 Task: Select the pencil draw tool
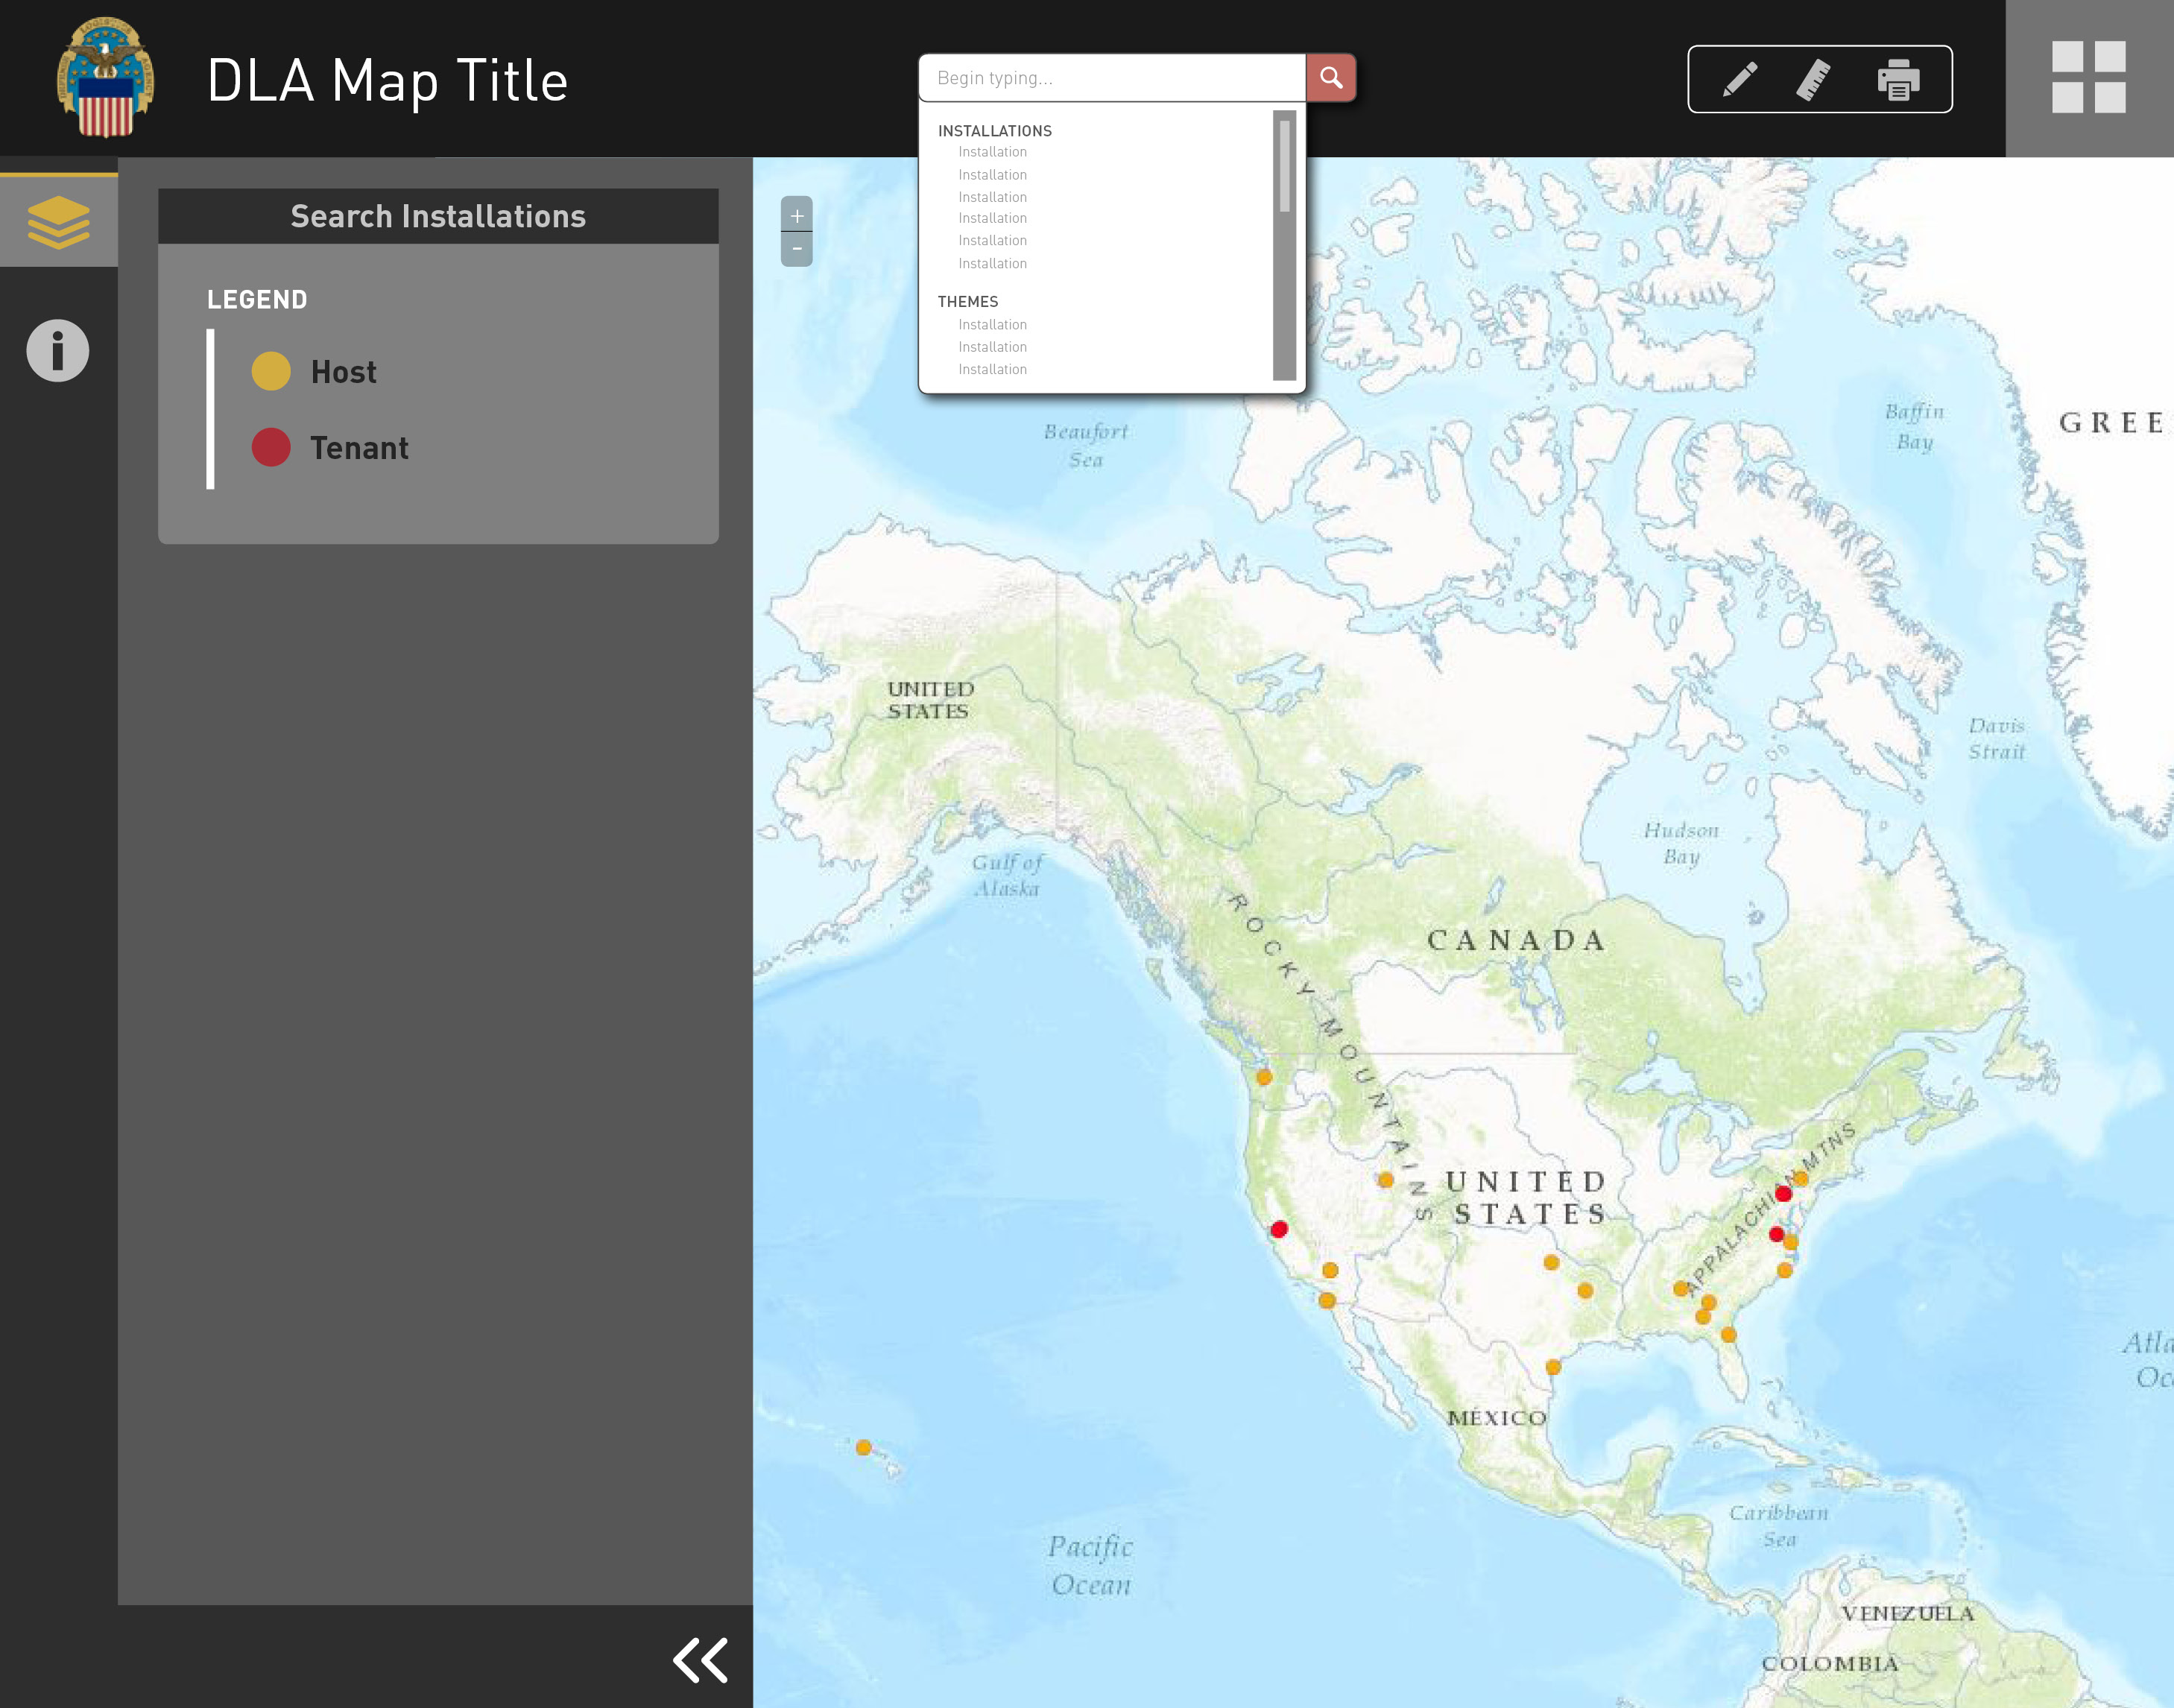[1740, 79]
